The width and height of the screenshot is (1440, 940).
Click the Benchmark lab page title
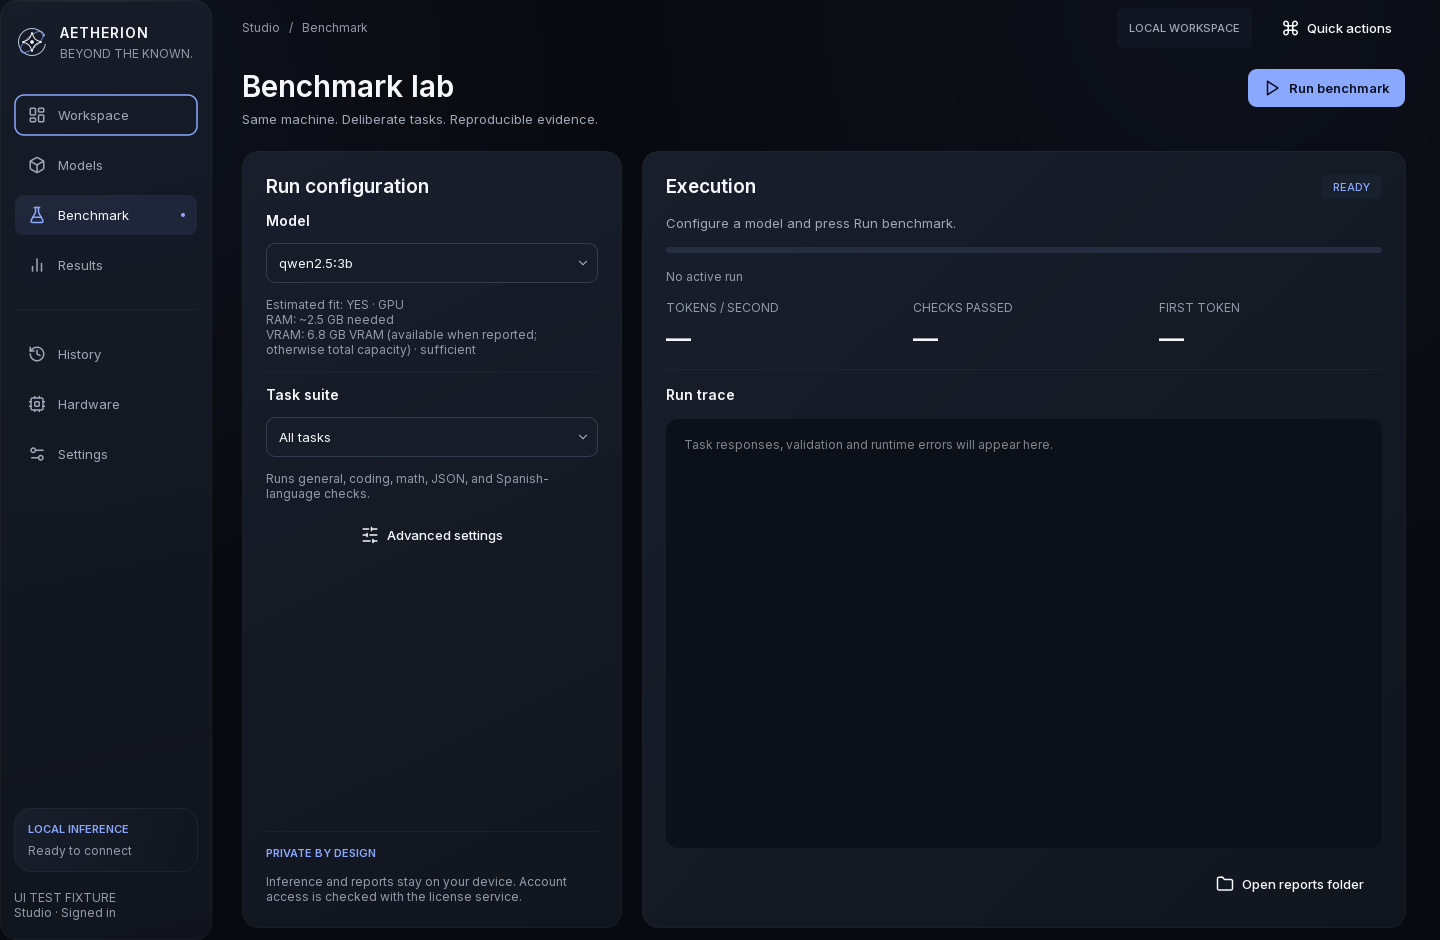pos(348,86)
